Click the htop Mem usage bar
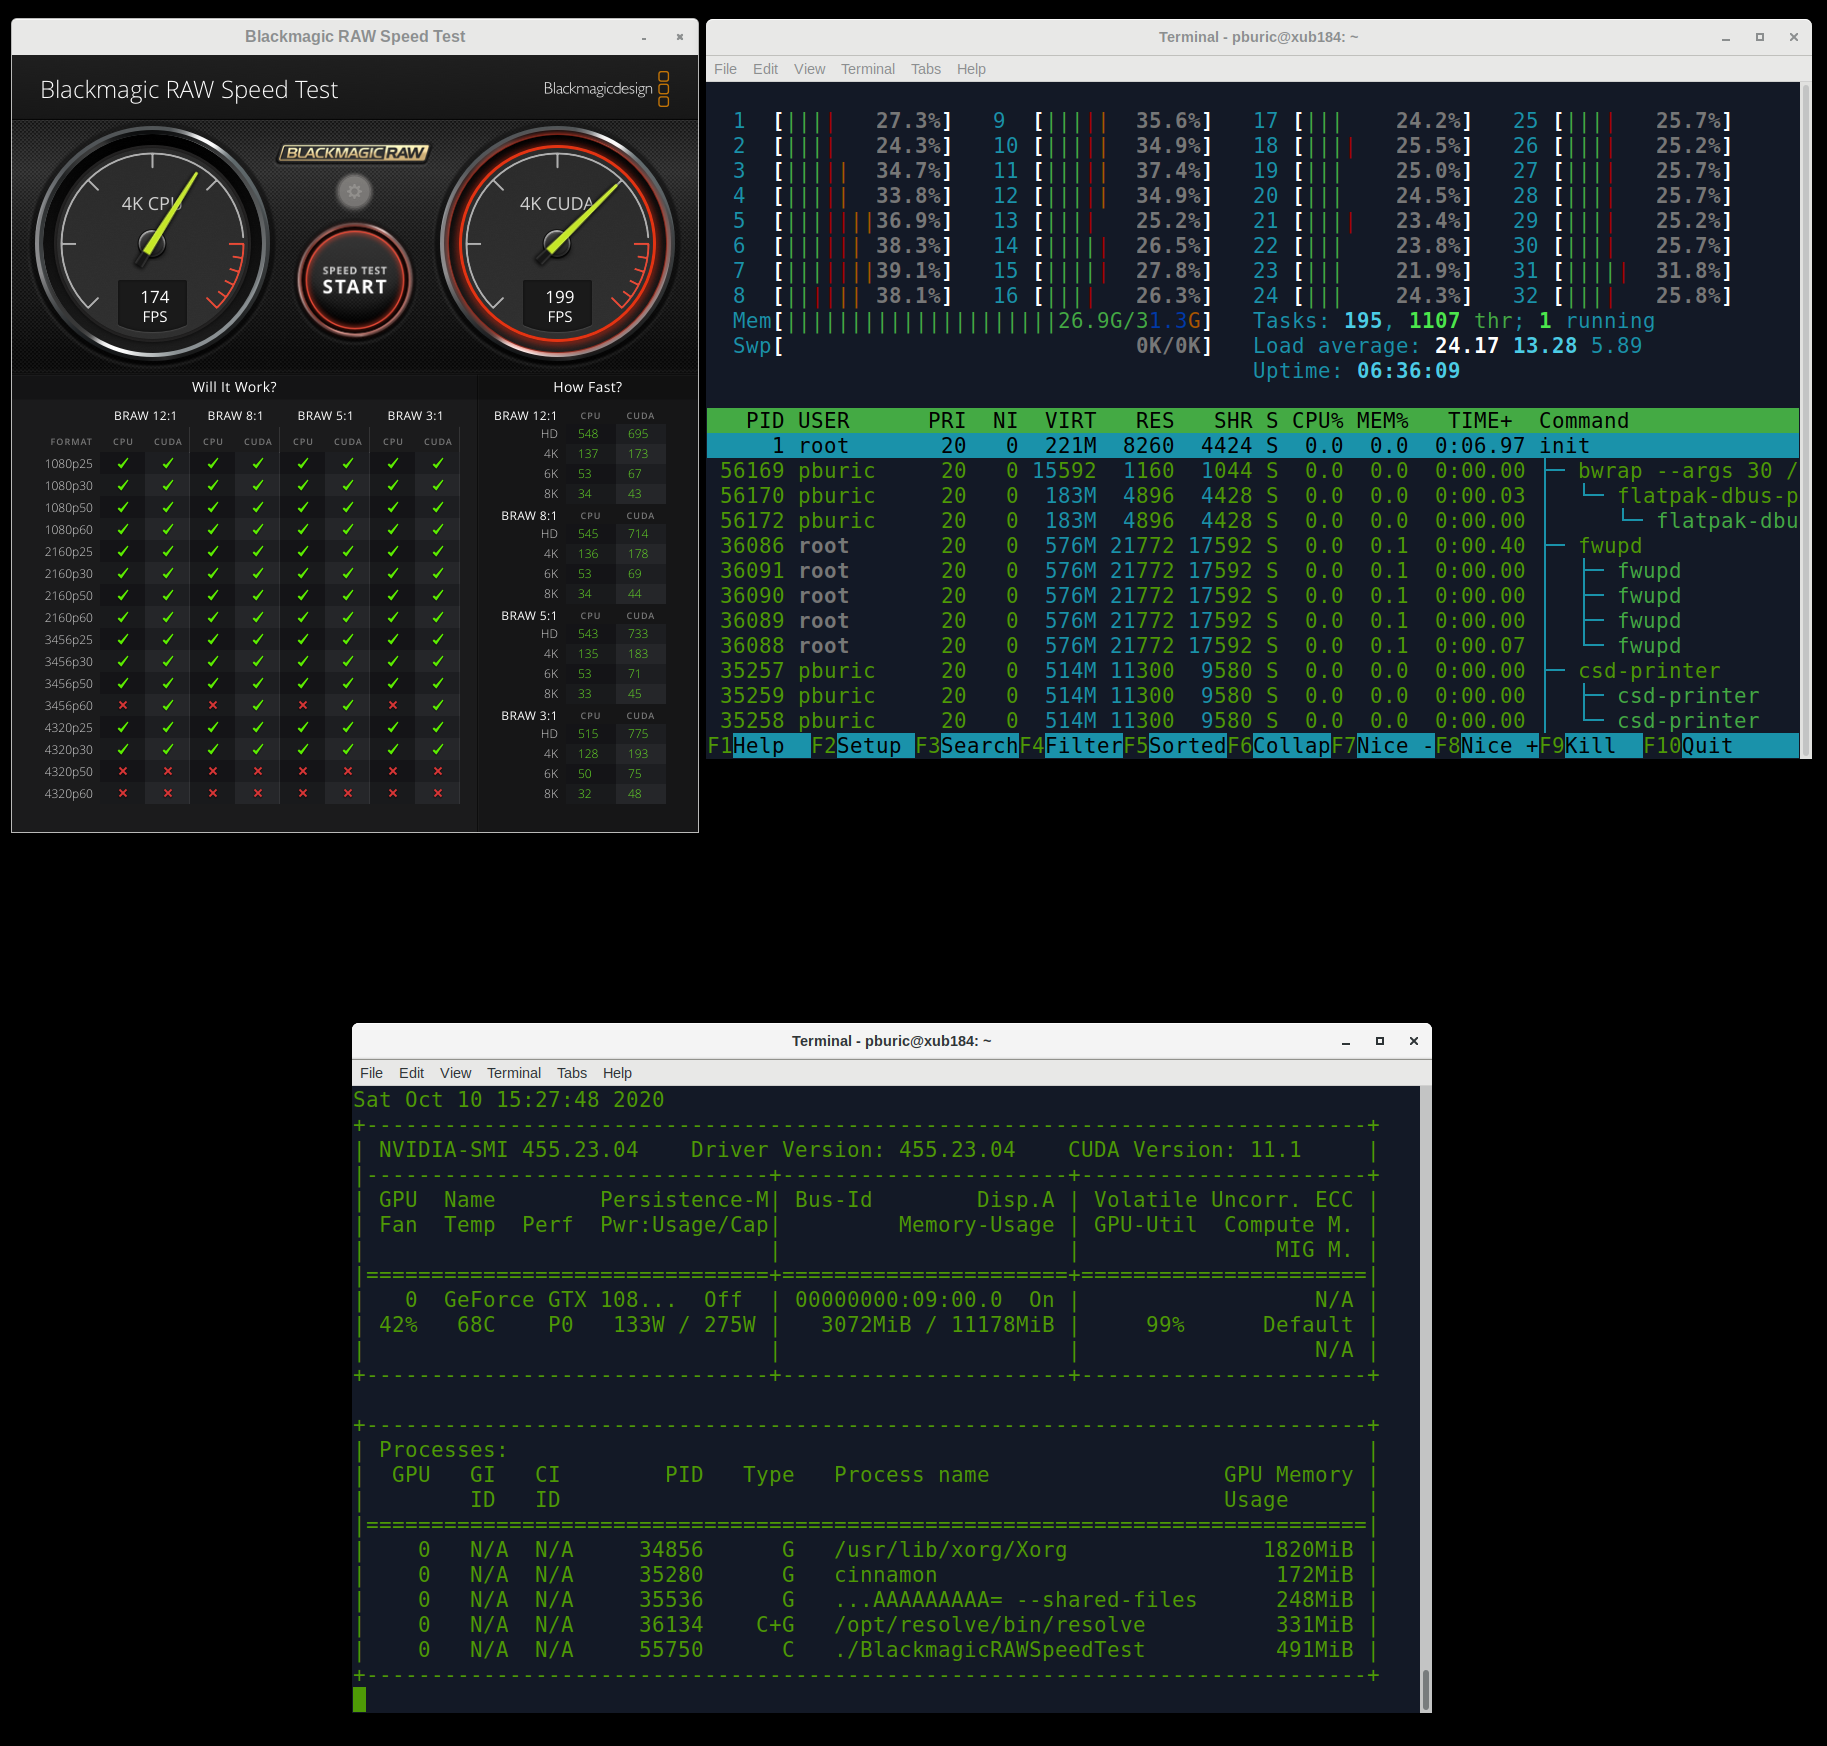 click(x=972, y=321)
